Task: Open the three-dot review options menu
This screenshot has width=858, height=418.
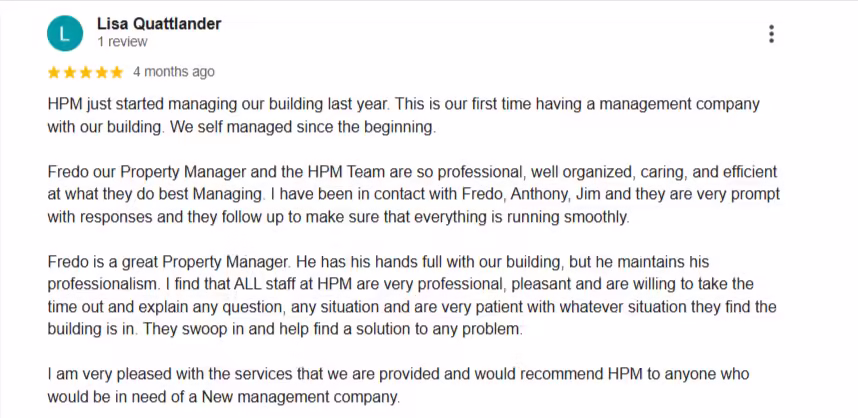Action: [771, 34]
